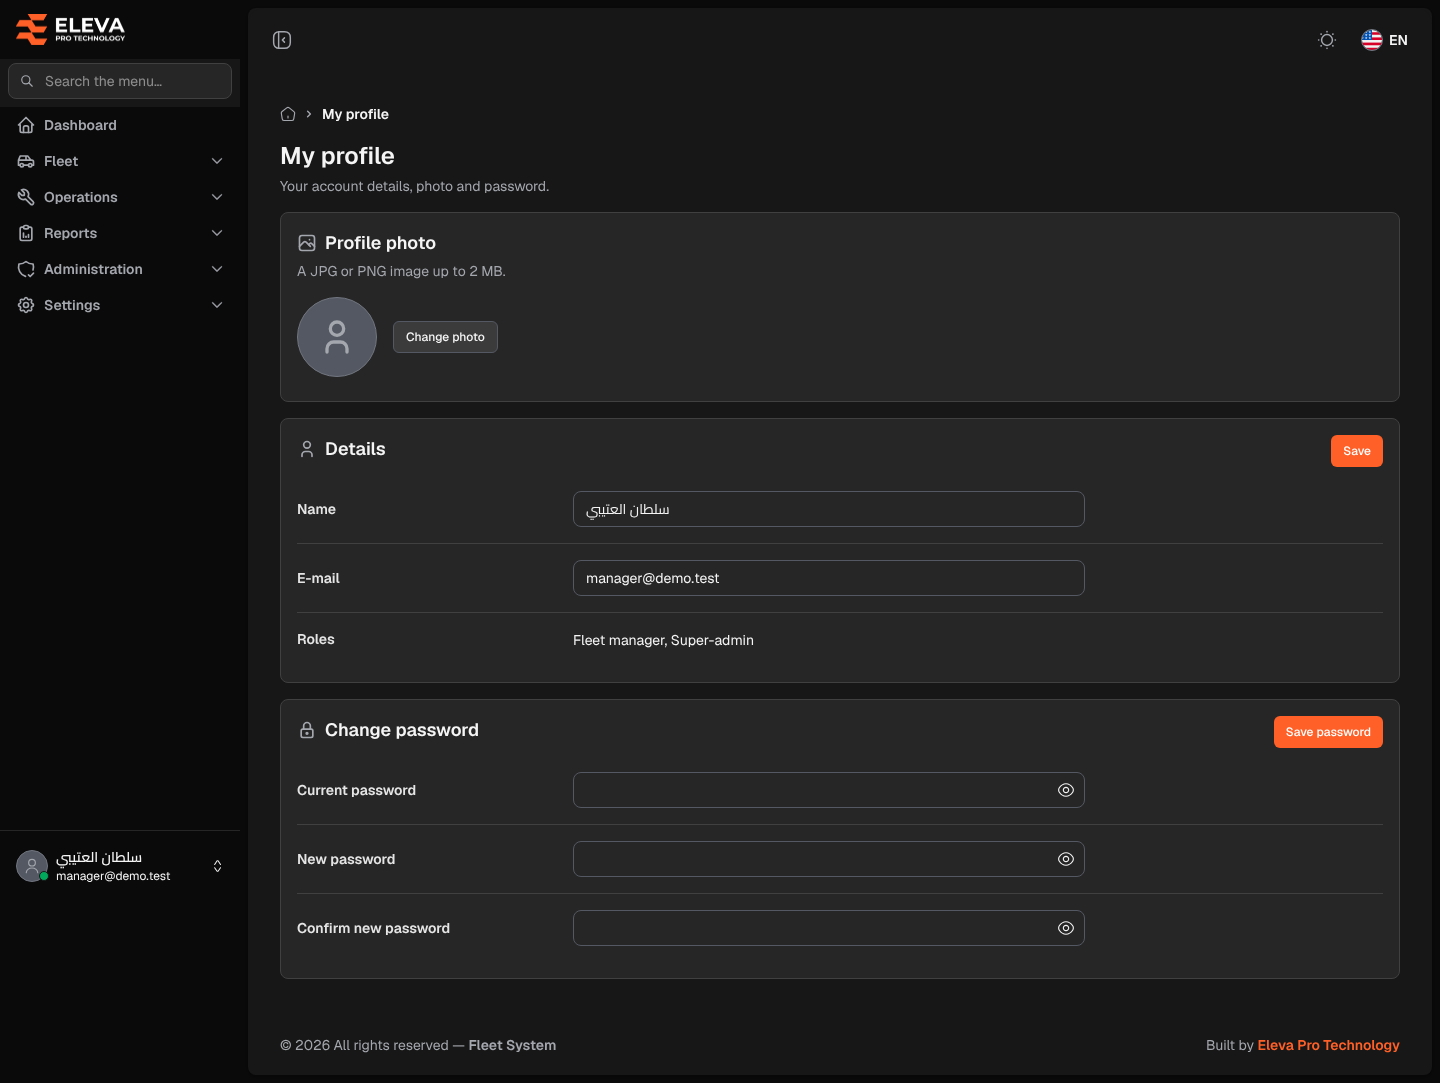
Task: Expand the Fleet menu section
Action: (120, 161)
